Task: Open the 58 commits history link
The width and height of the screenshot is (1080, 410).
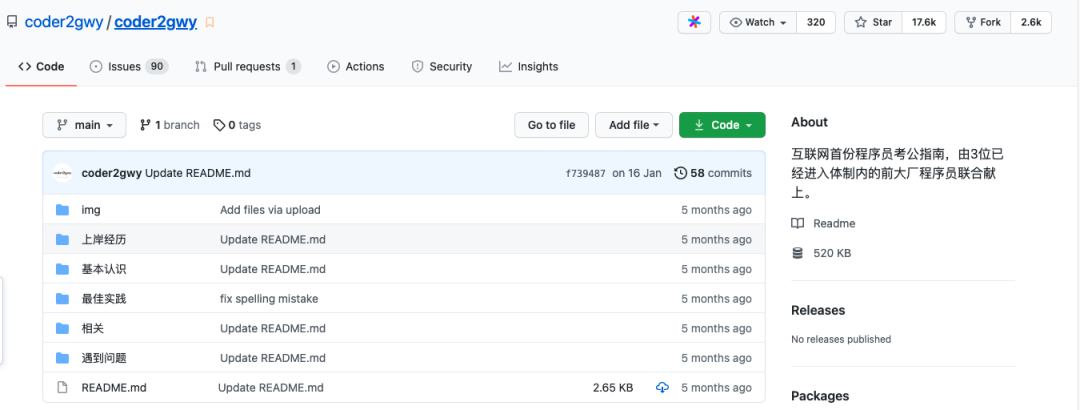Action: (x=714, y=173)
